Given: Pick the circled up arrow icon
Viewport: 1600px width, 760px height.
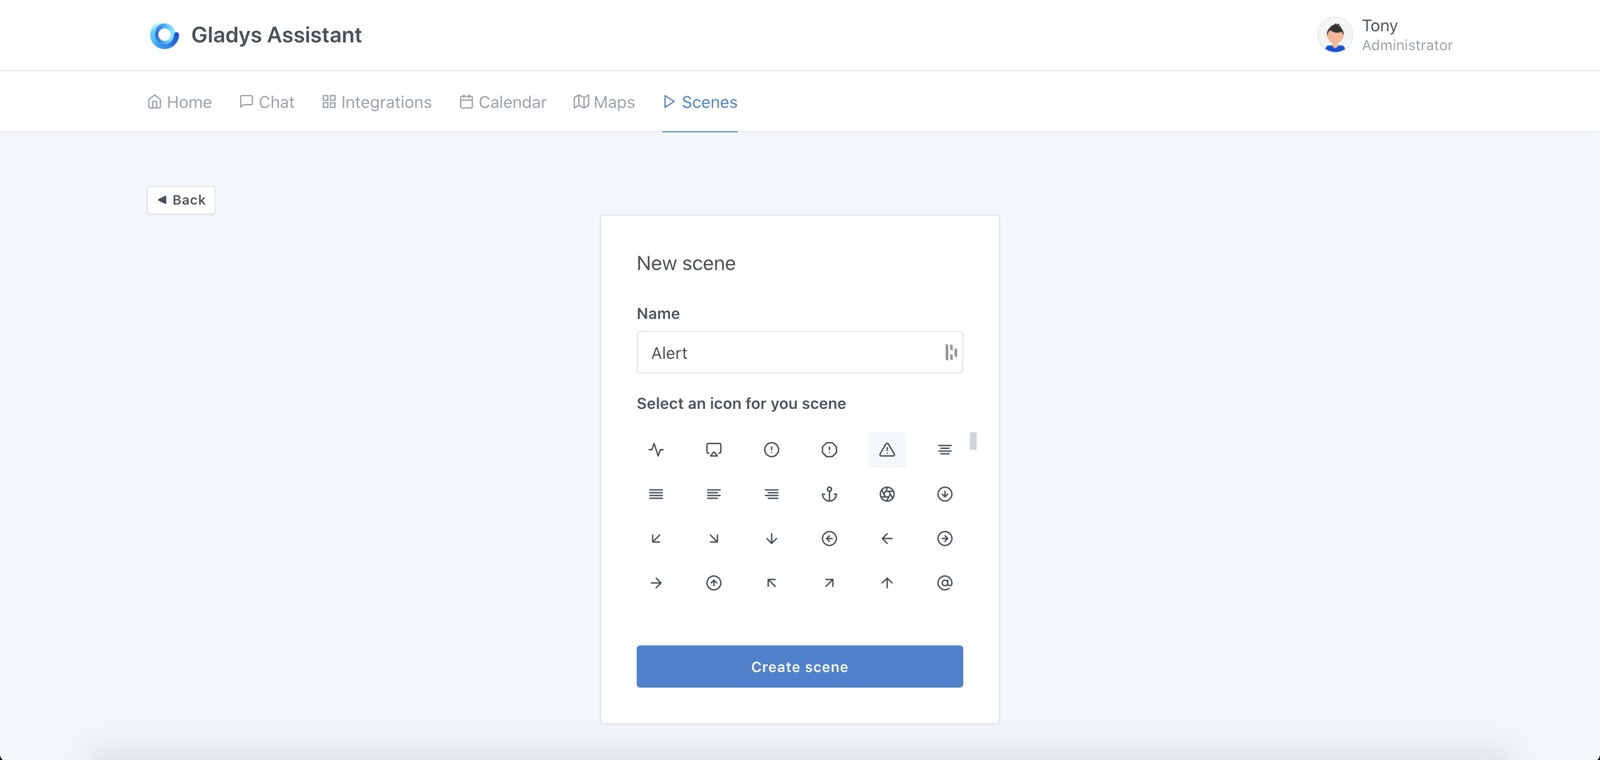Looking at the screenshot, I should [x=714, y=583].
